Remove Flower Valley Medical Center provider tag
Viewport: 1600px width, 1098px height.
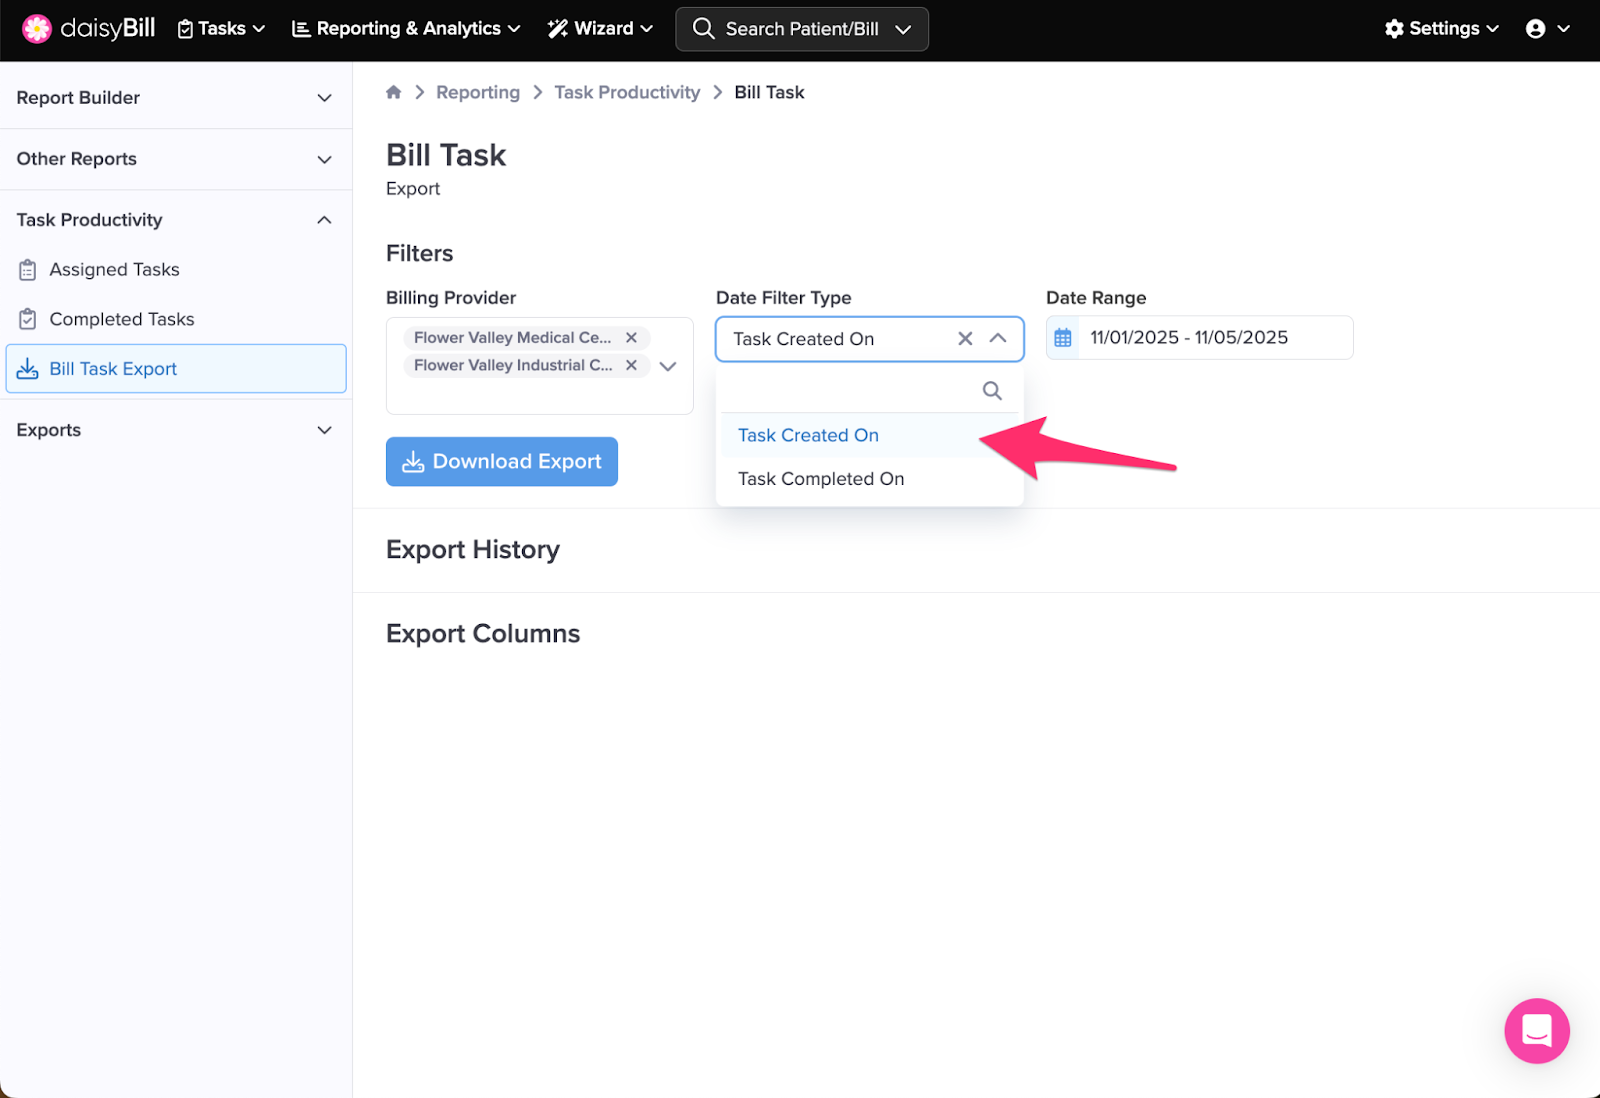pyautogui.click(x=631, y=338)
